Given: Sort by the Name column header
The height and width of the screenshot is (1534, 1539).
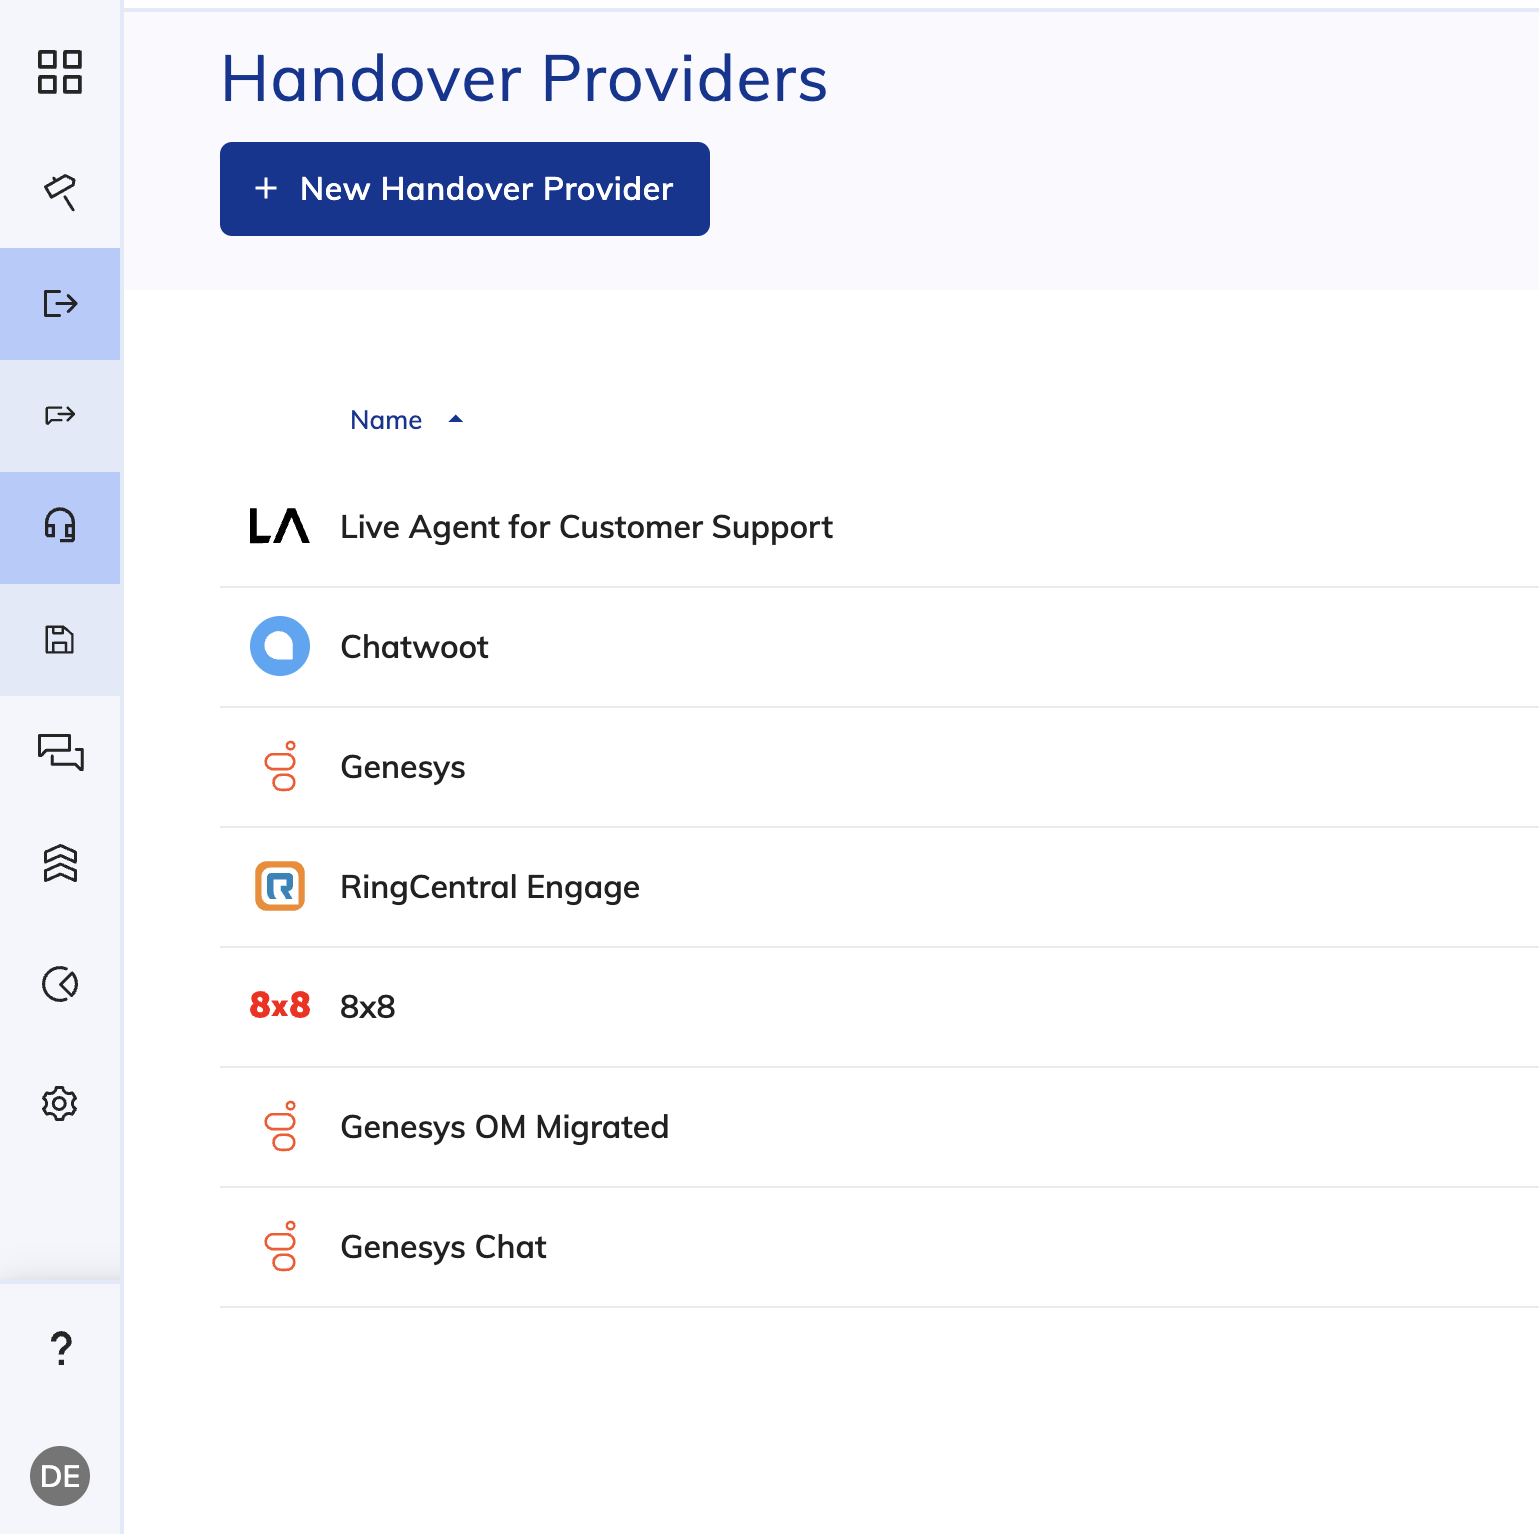Looking at the screenshot, I should point(386,420).
